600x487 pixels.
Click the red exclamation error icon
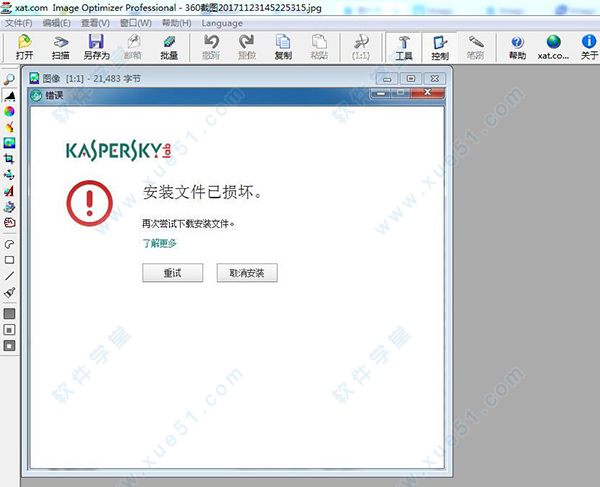90,203
